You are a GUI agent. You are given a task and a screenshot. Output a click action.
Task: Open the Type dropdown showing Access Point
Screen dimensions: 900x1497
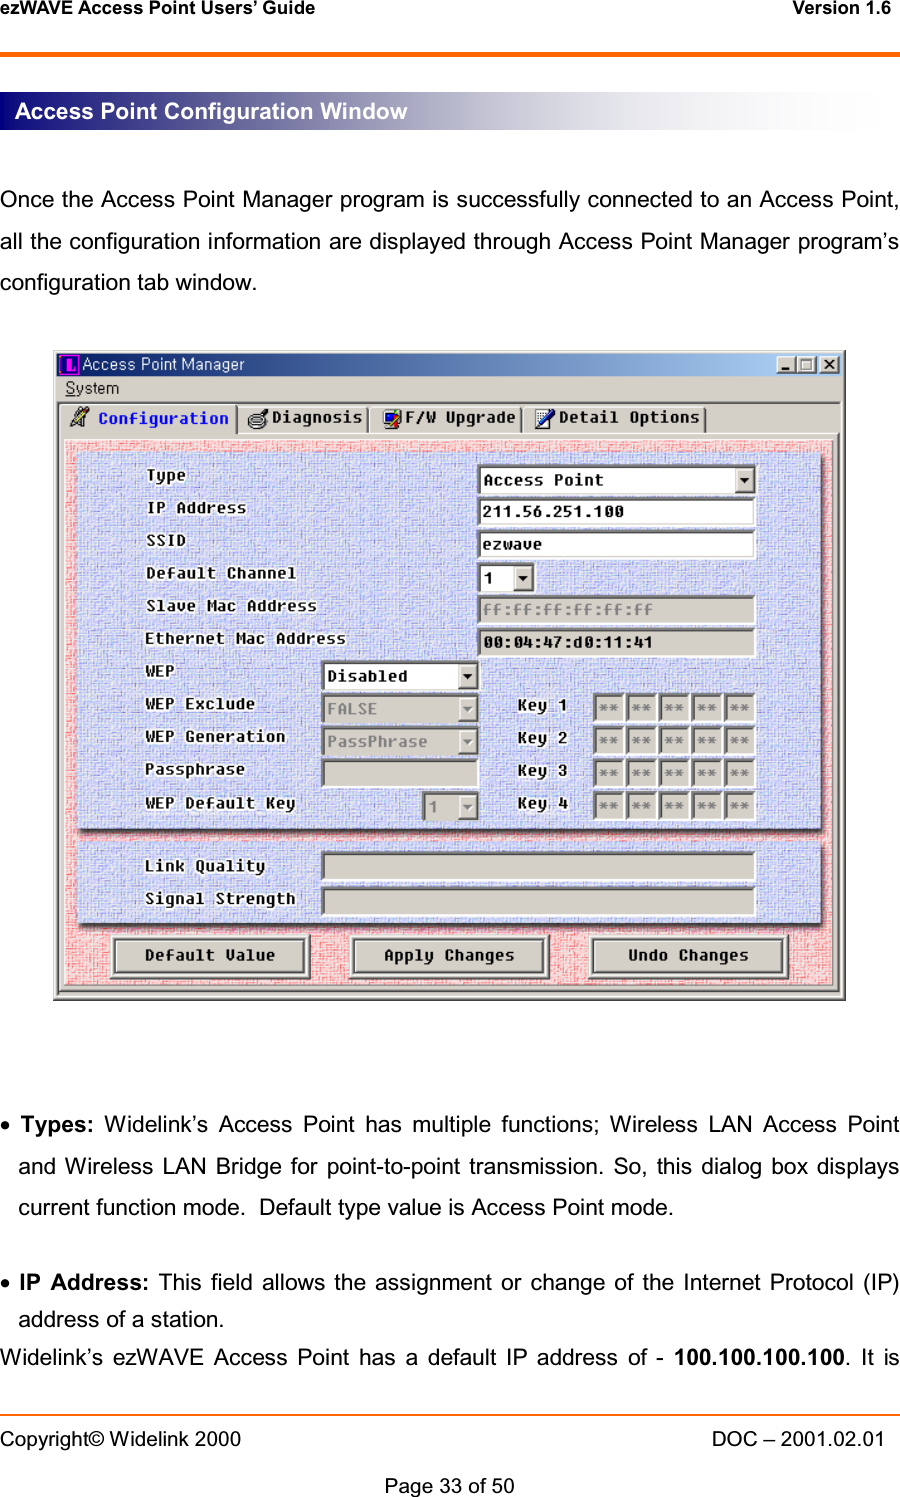coord(743,480)
